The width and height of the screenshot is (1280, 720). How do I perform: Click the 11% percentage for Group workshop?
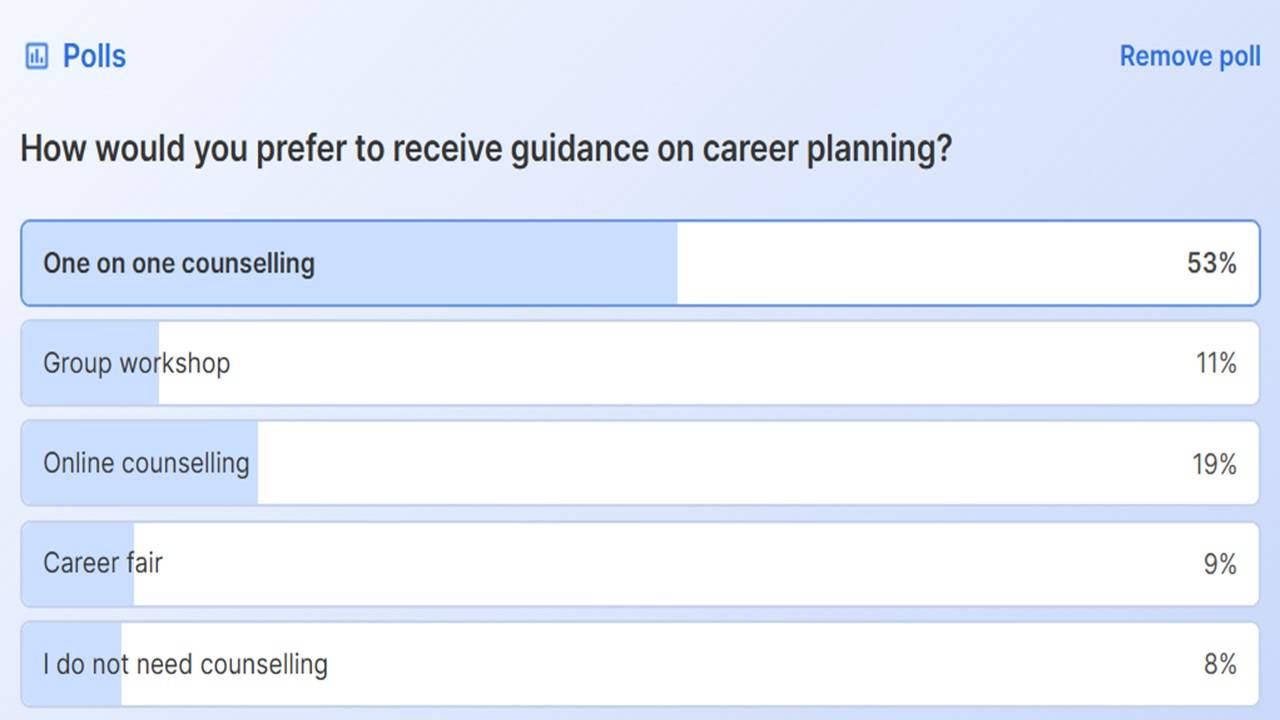1215,363
